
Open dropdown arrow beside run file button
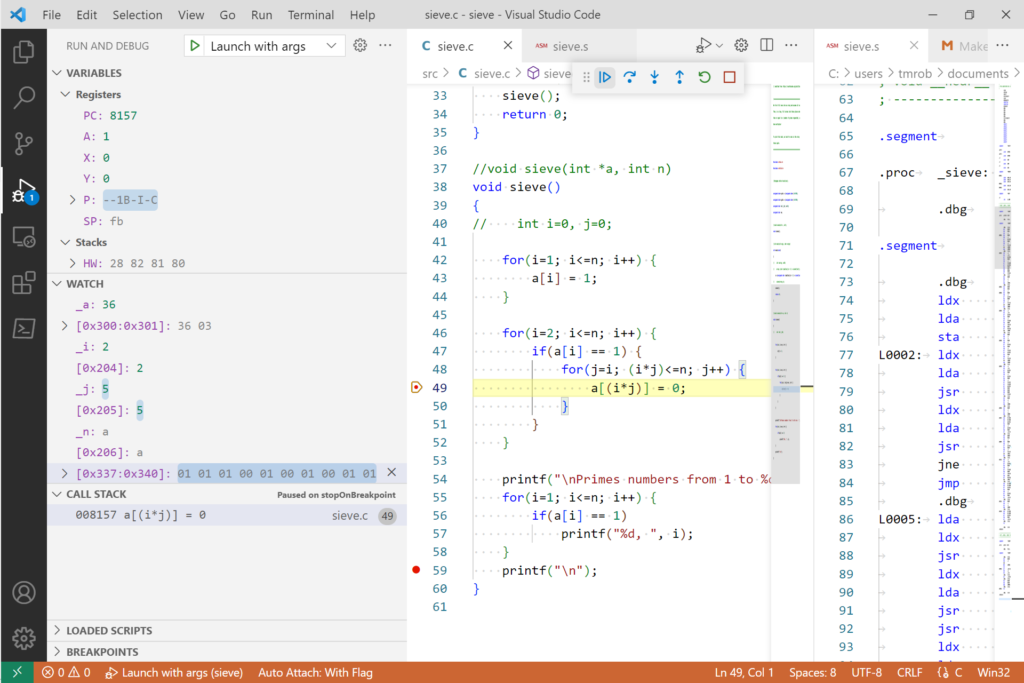[719, 46]
